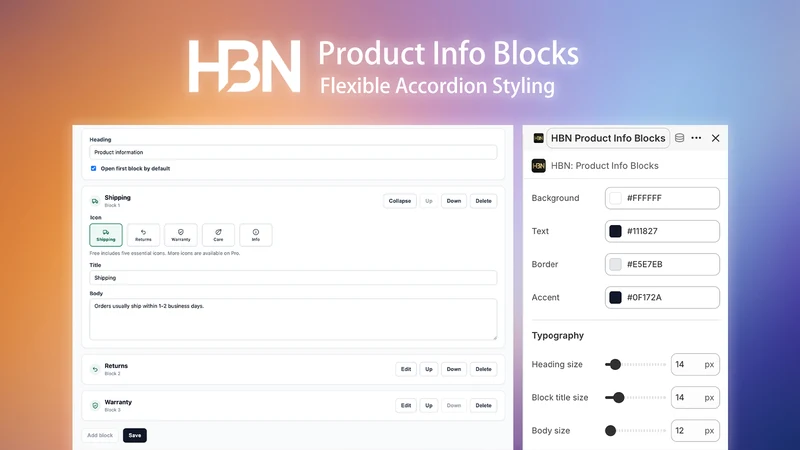Click the 'Block 3' label under Warranty

(112, 410)
